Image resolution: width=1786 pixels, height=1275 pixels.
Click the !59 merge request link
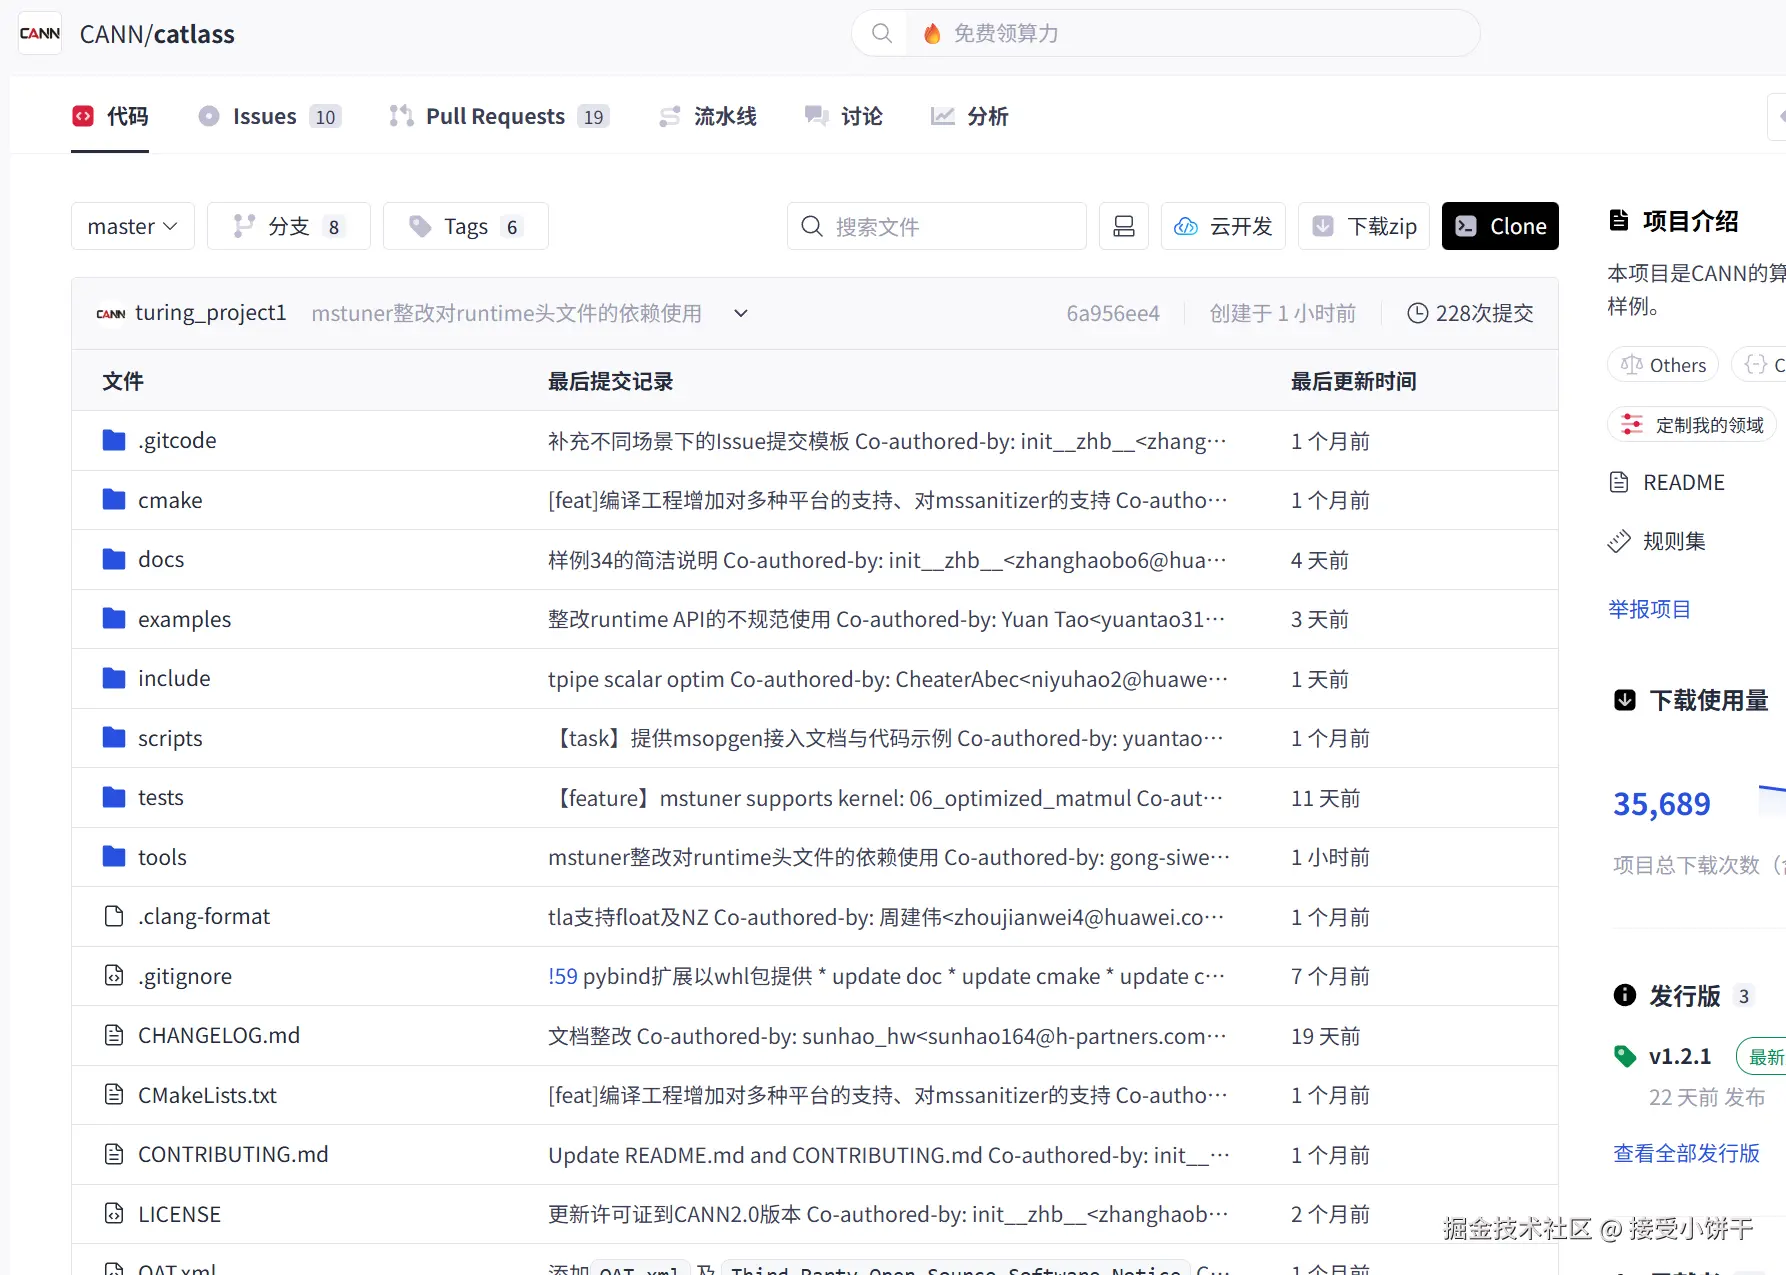[563, 976]
